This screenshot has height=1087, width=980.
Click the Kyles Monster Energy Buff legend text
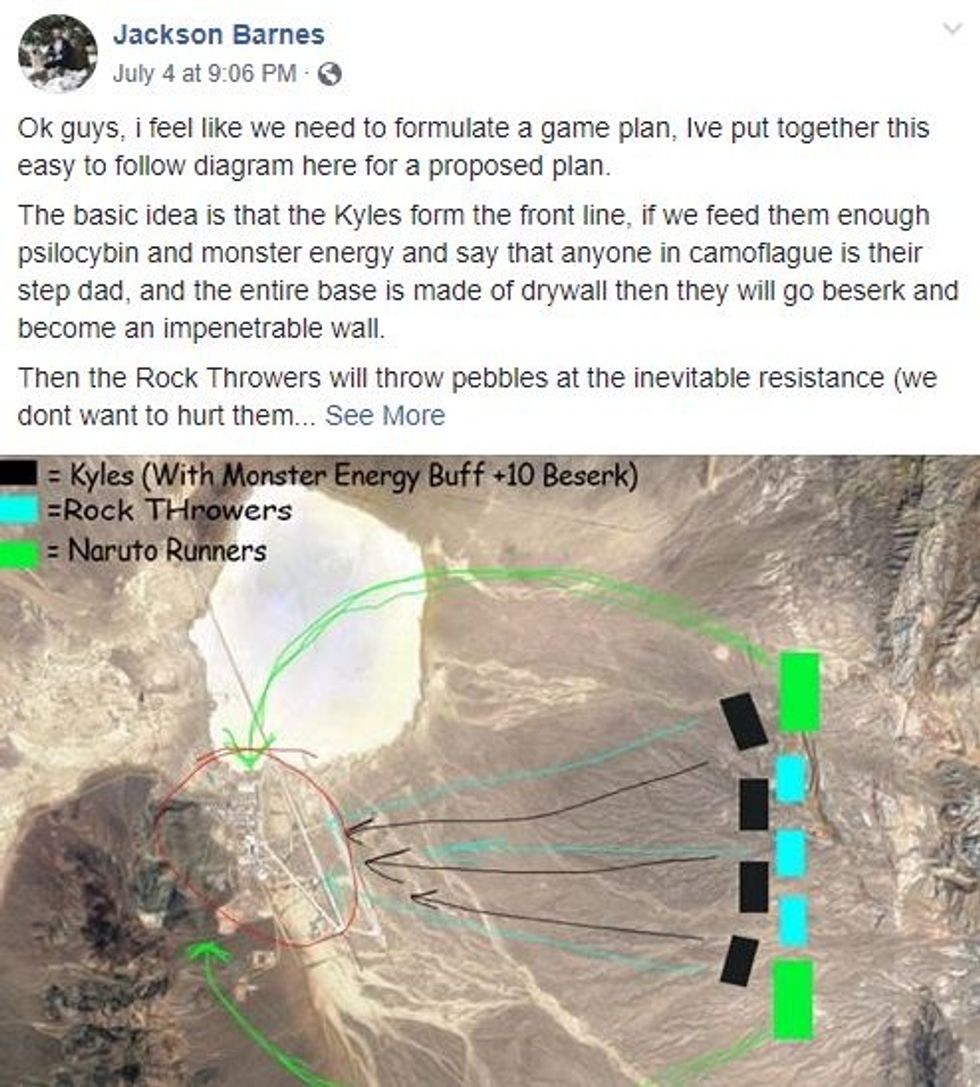(x=342, y=476)
